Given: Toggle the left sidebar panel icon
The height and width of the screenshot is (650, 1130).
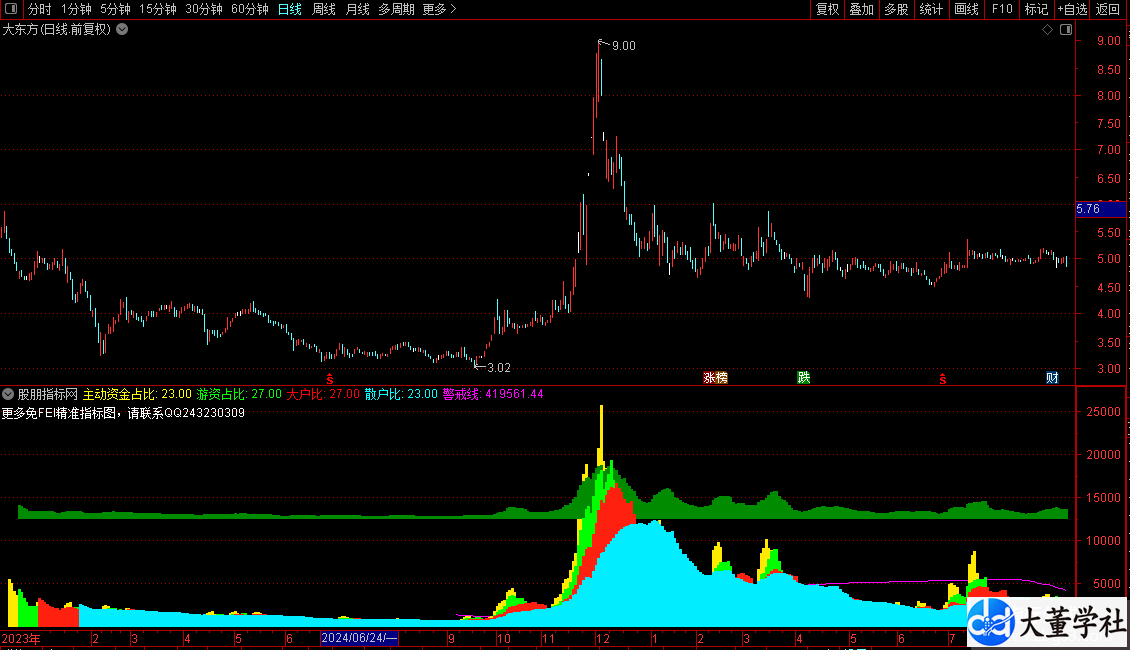Looking at the screenshot, I should click(10, 10).
